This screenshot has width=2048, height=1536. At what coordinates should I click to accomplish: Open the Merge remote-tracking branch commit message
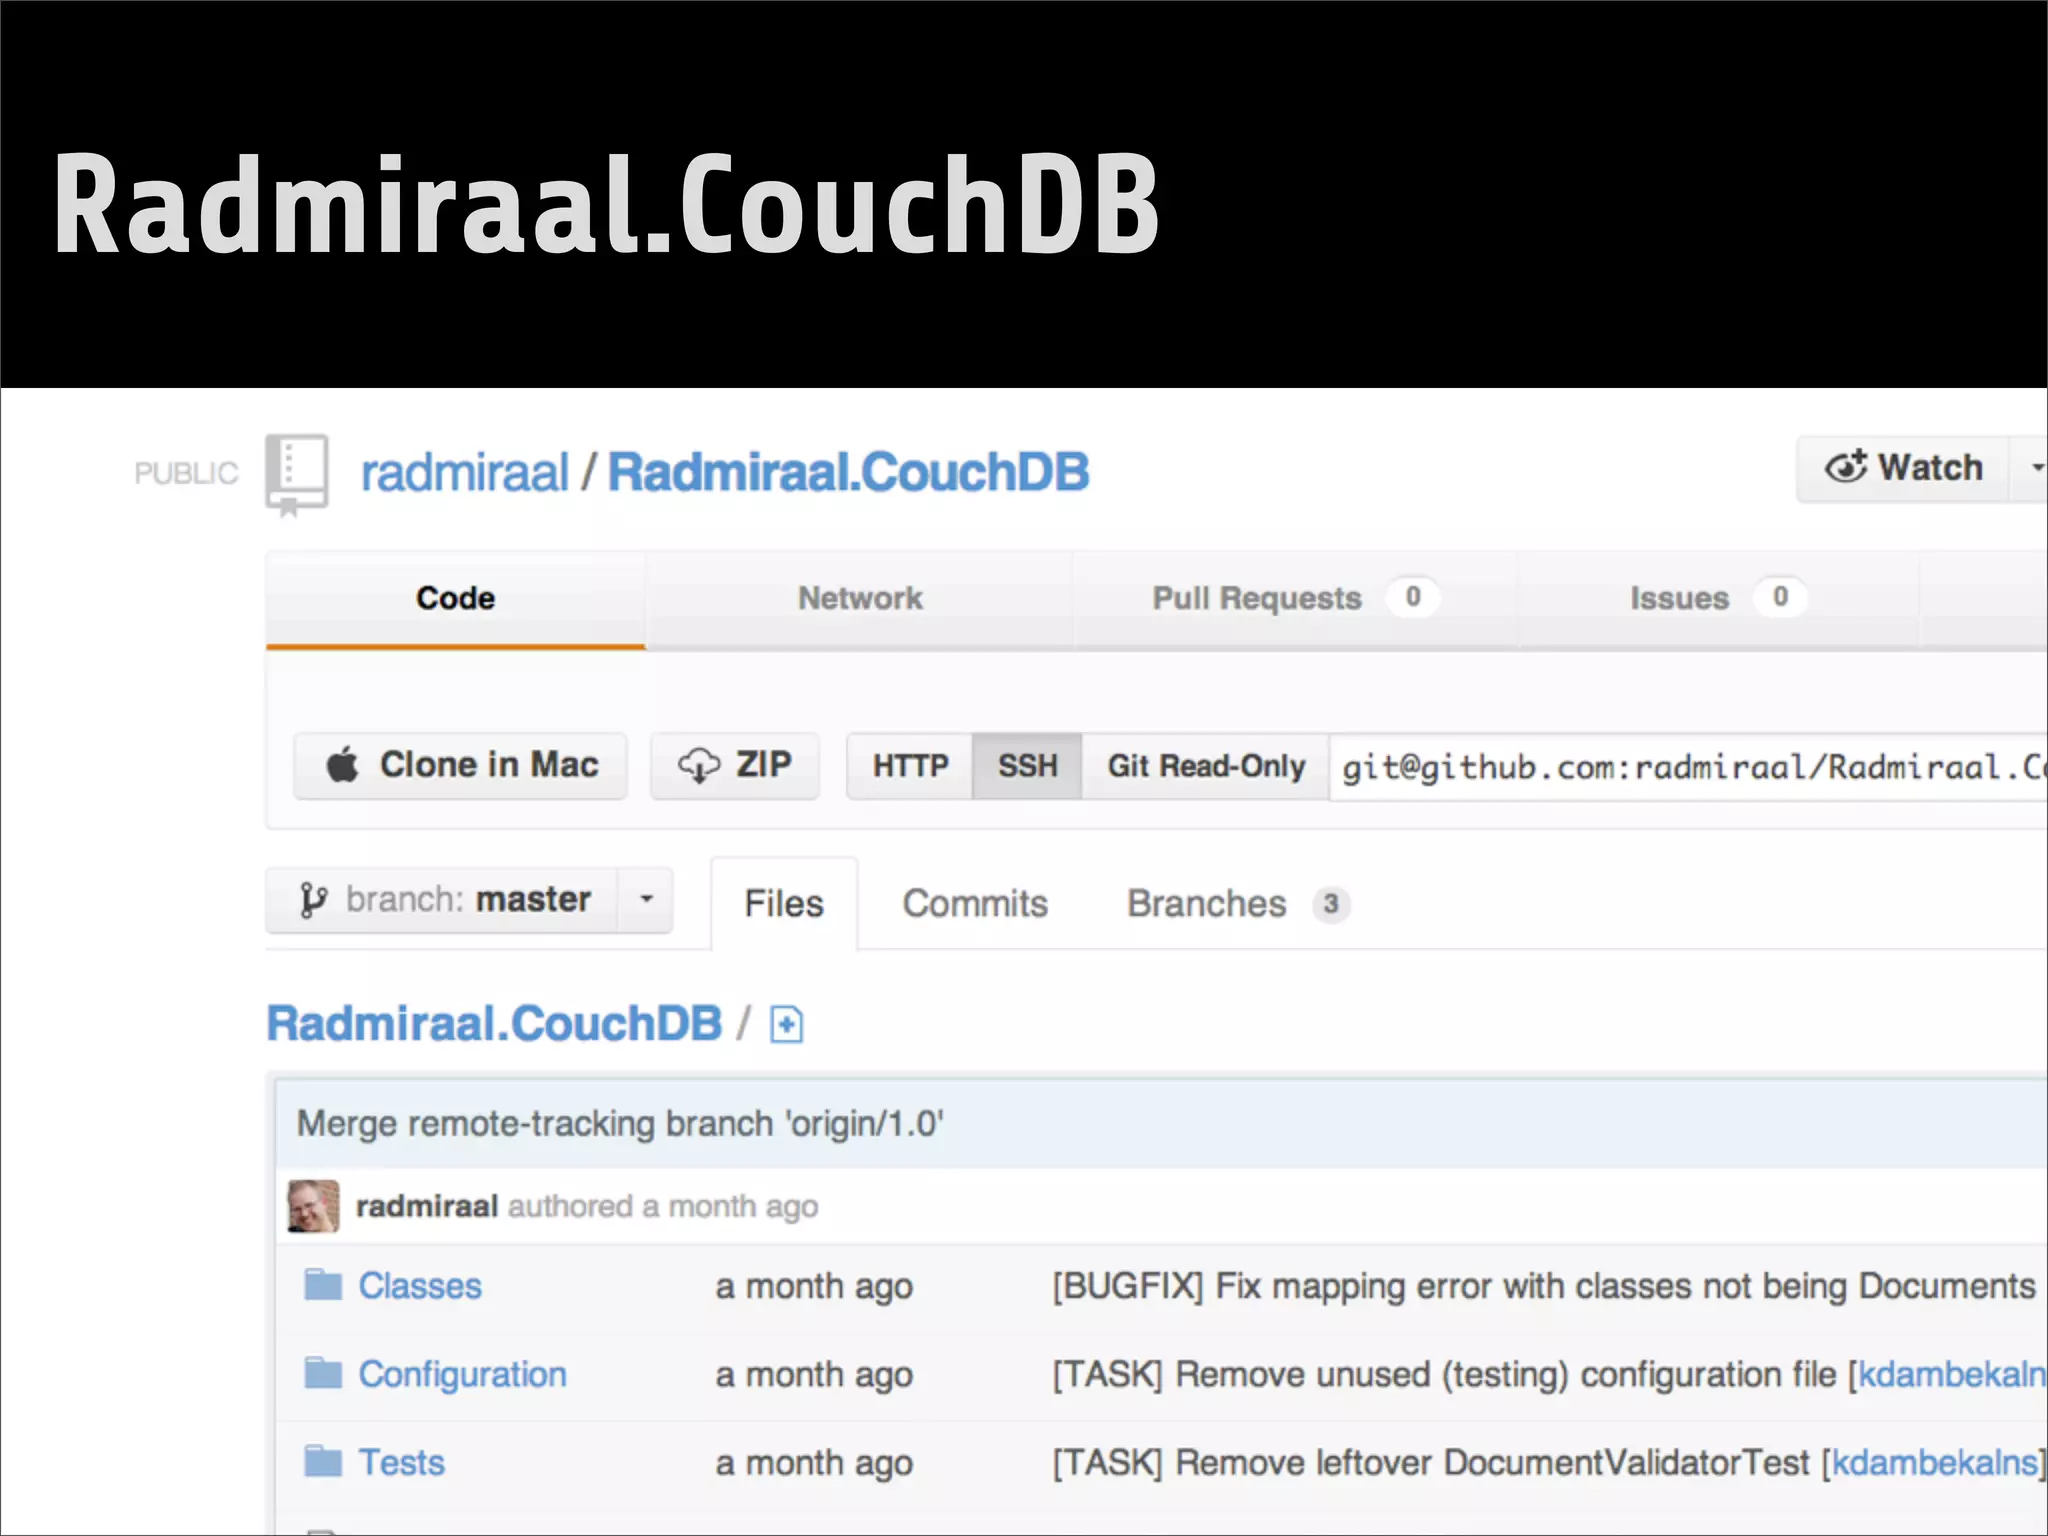620,1124
